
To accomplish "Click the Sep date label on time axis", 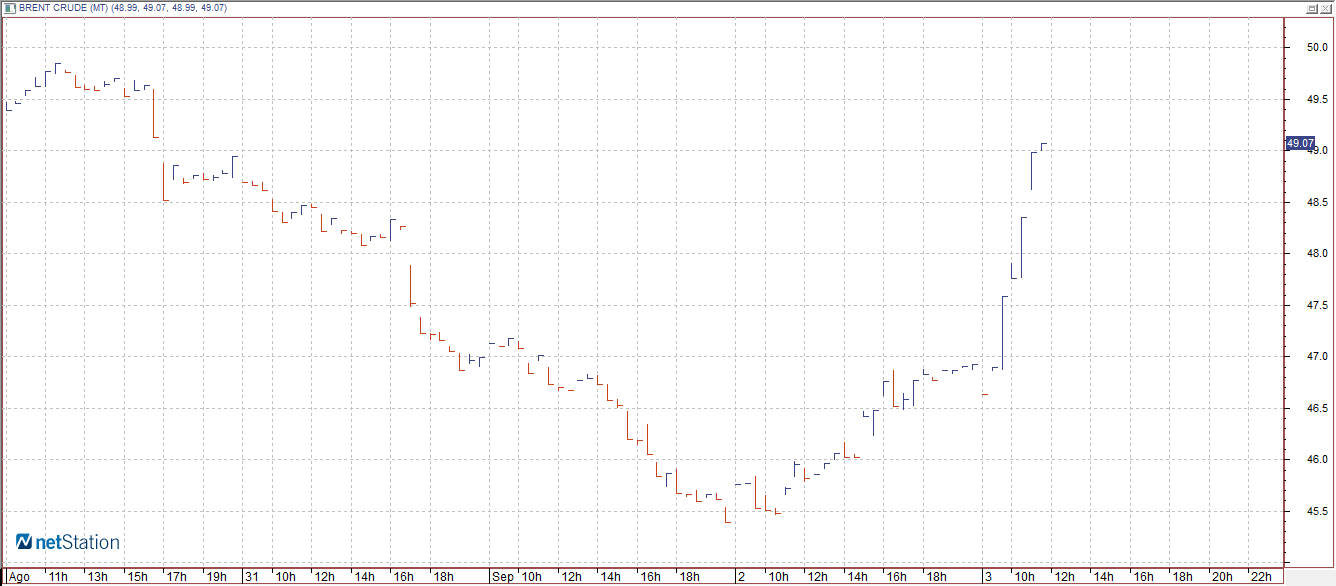I will pyautogui.click(x=503, y=577).
